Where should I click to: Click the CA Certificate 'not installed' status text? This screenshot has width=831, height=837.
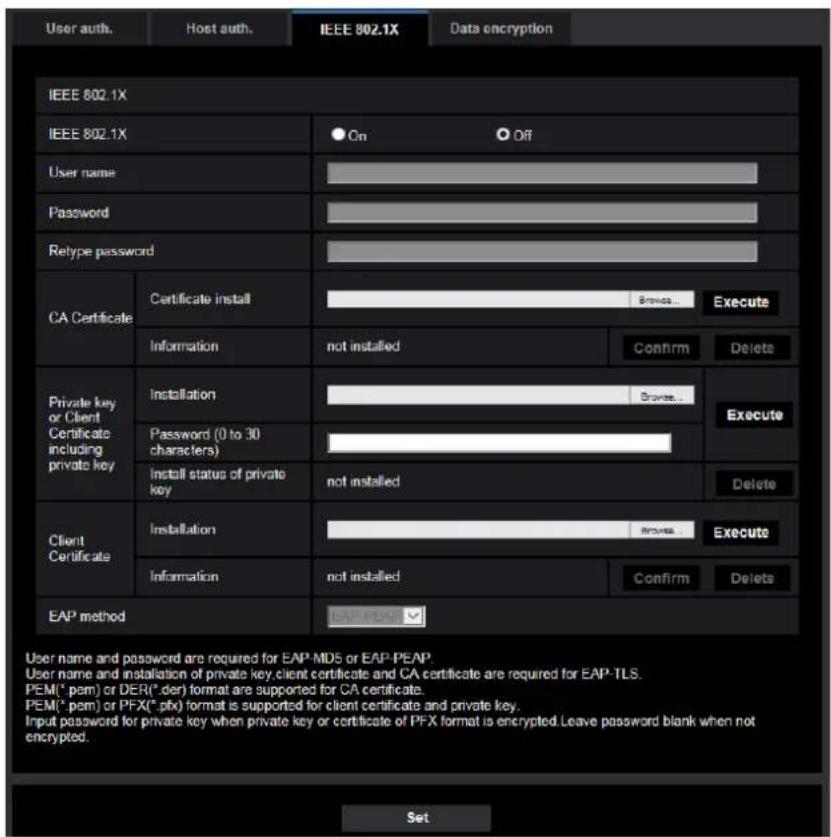click(x=363, y=346)
